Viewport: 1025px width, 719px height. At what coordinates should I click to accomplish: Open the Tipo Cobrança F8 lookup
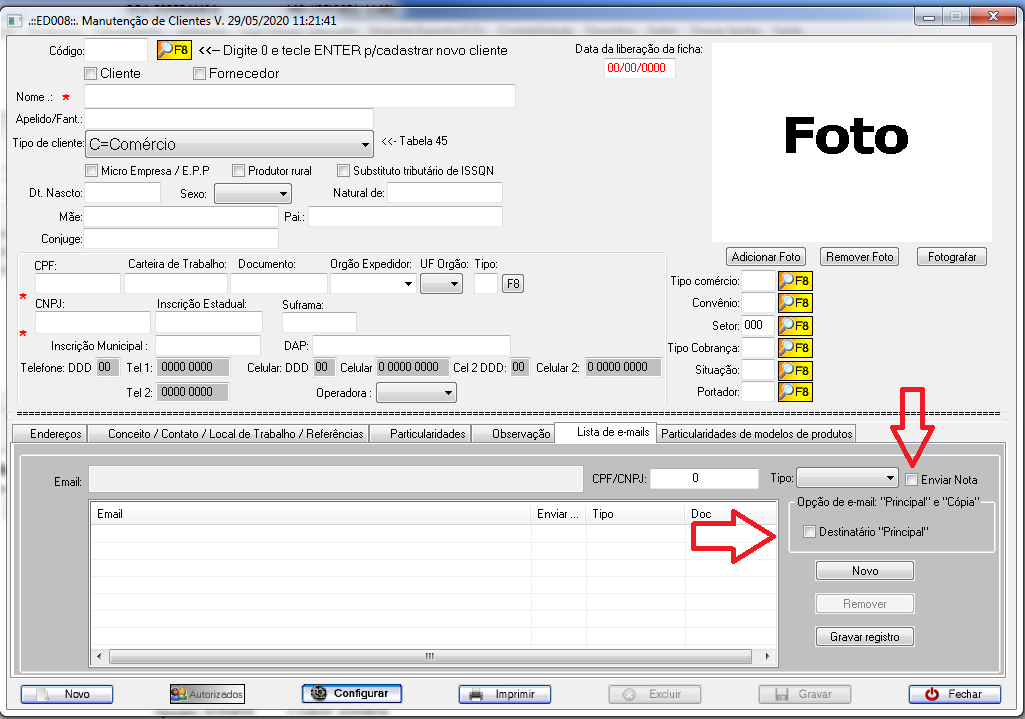point(794,348)
